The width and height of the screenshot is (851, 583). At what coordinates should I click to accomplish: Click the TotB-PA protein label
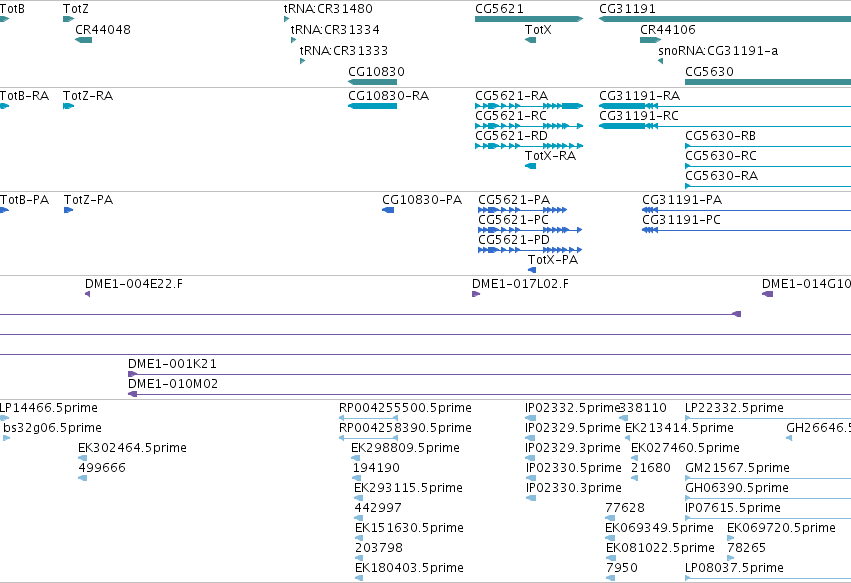tap(24, 200)
